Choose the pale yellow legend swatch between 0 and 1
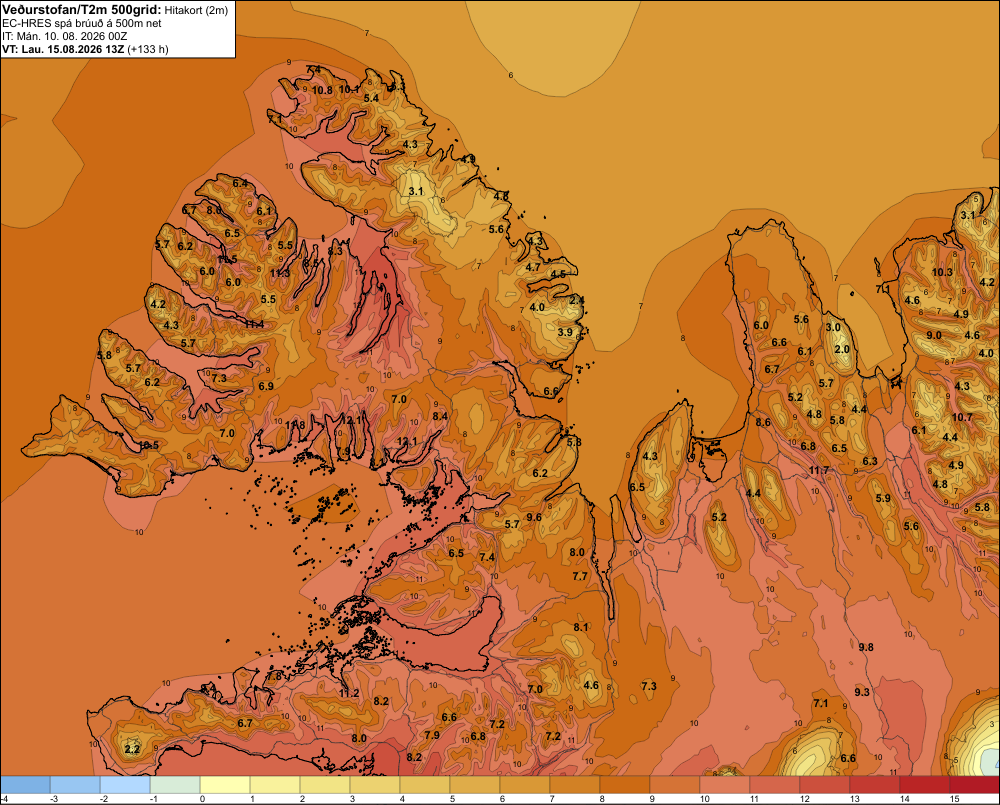1000x805 pixels. (225, 785)
